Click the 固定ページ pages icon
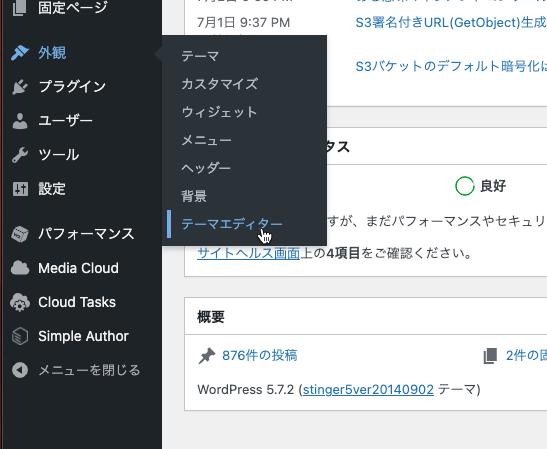This screenshot has width=547, height=449. click(x=20, y=8)
